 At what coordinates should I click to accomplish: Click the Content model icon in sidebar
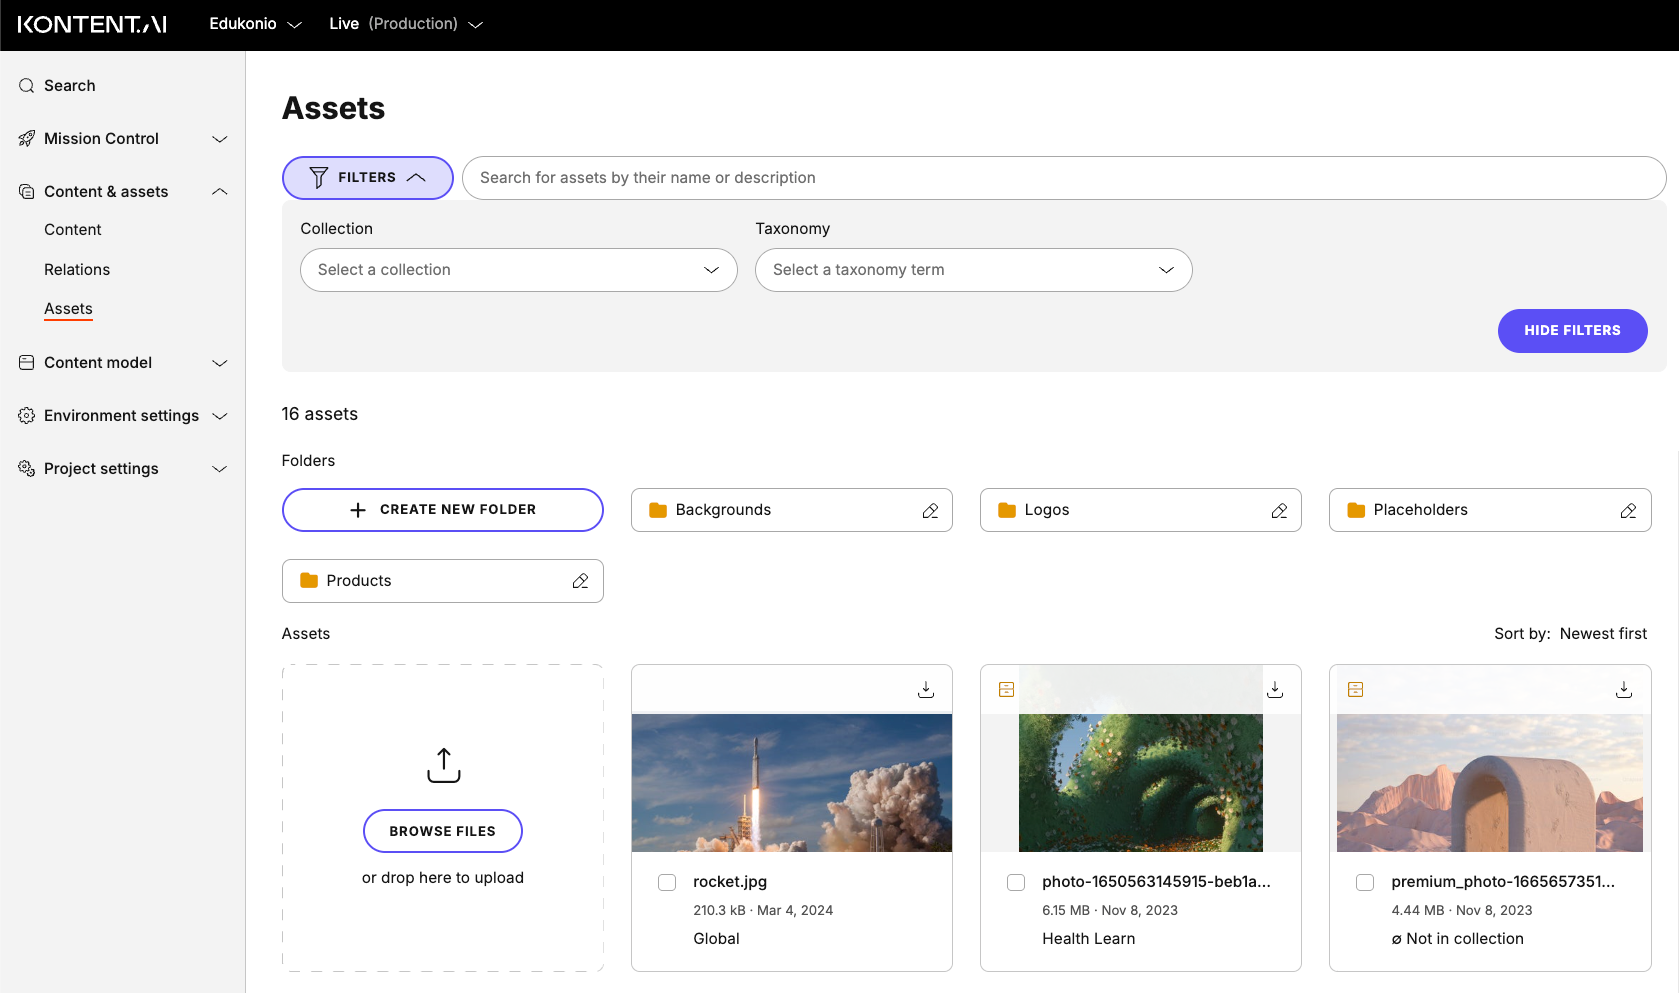point(26,362)
